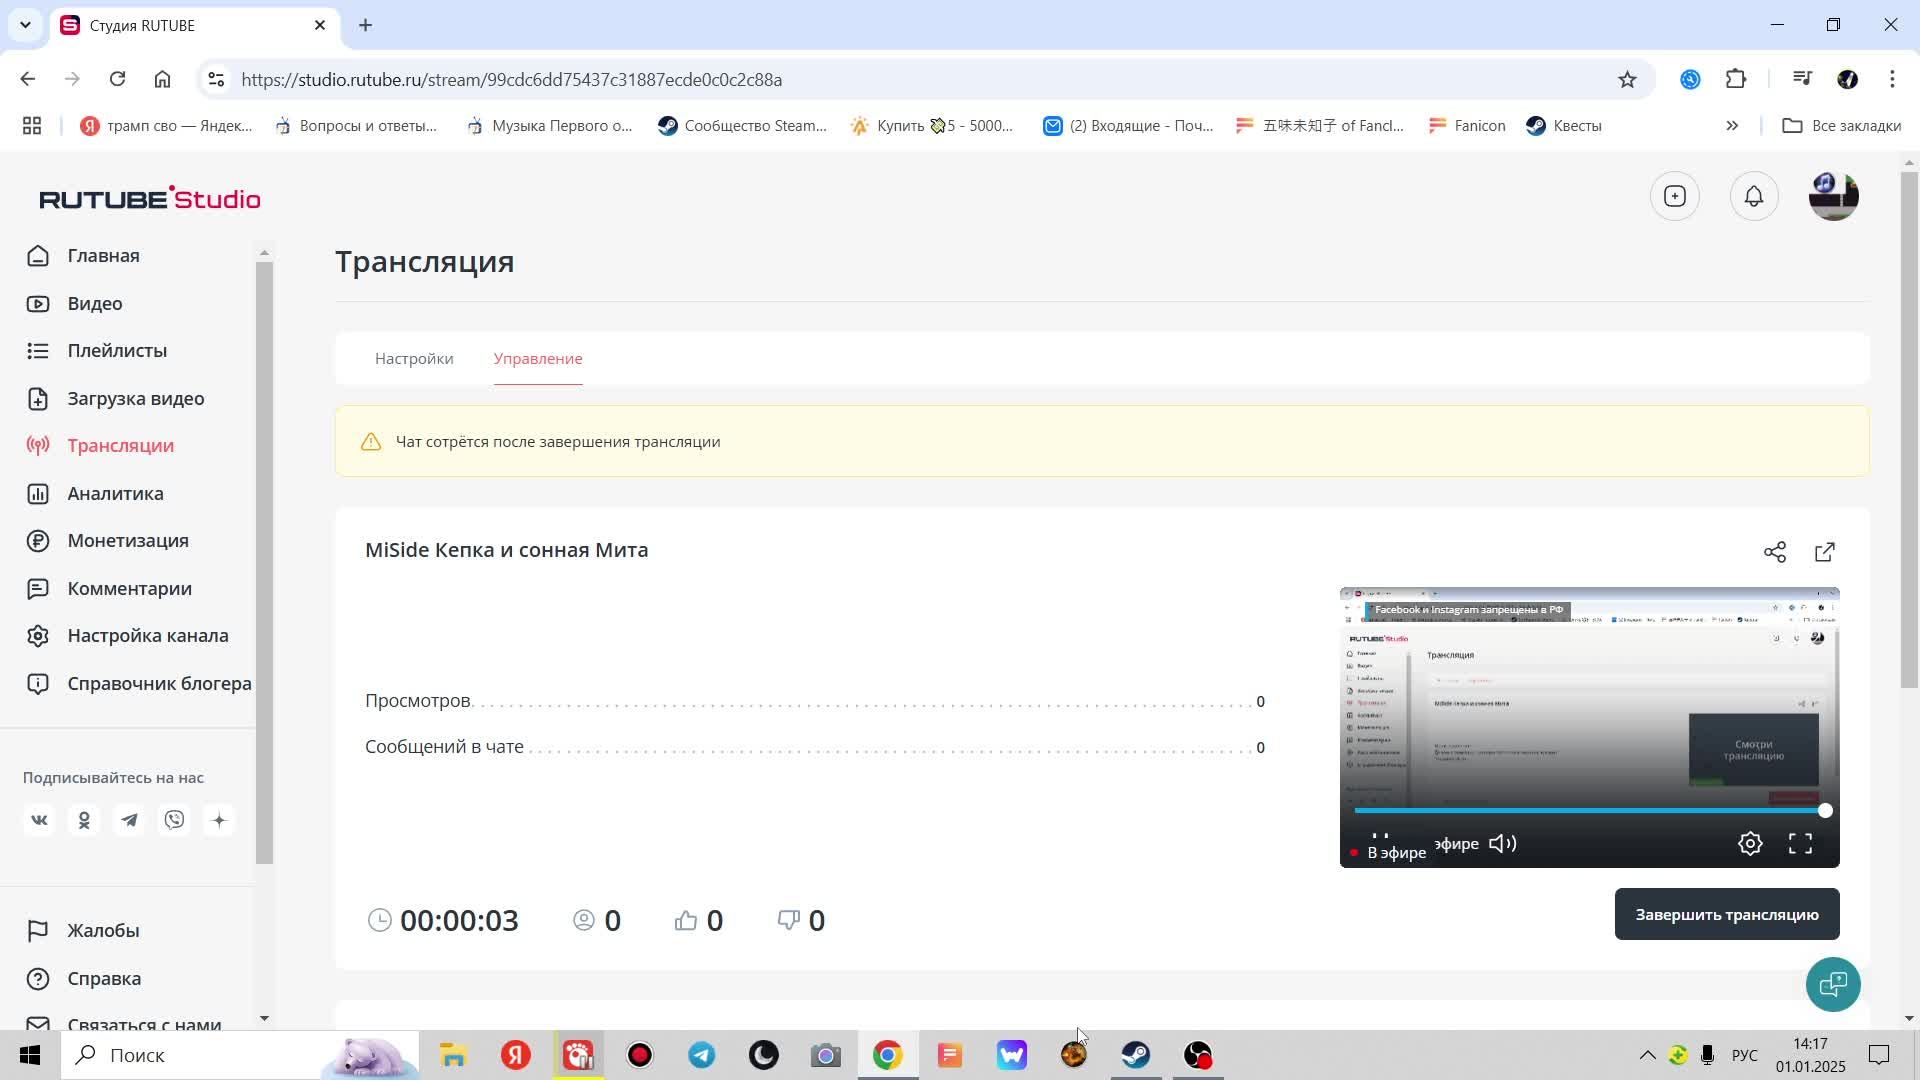Open the tab search dropdown arrow
The height and width of the screenshot is (1080, 1920).
(x=26, y=25)
